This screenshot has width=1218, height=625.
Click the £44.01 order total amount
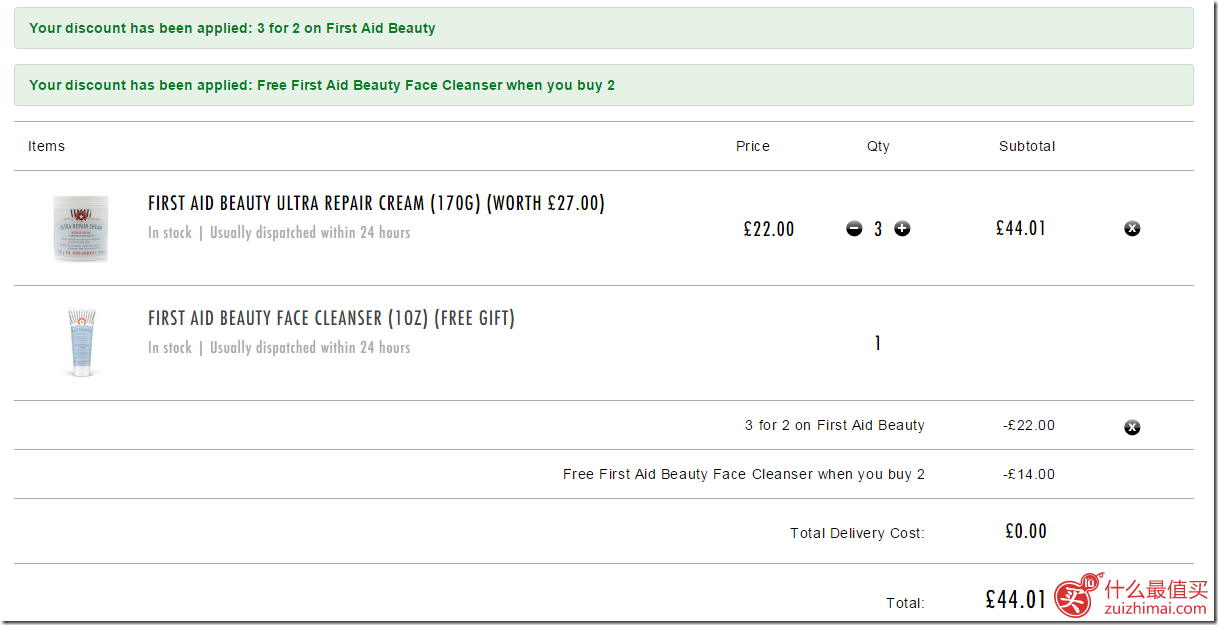click(x=1015, y=599)
